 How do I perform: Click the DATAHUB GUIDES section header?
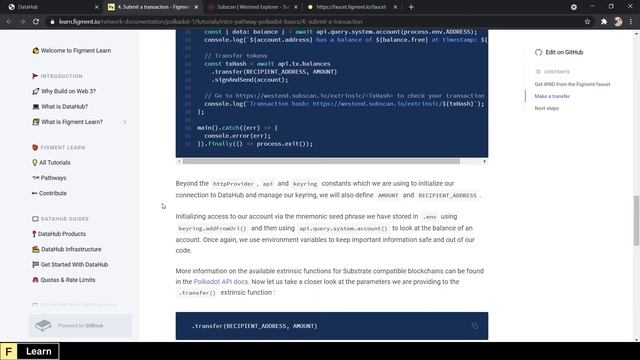64,219
